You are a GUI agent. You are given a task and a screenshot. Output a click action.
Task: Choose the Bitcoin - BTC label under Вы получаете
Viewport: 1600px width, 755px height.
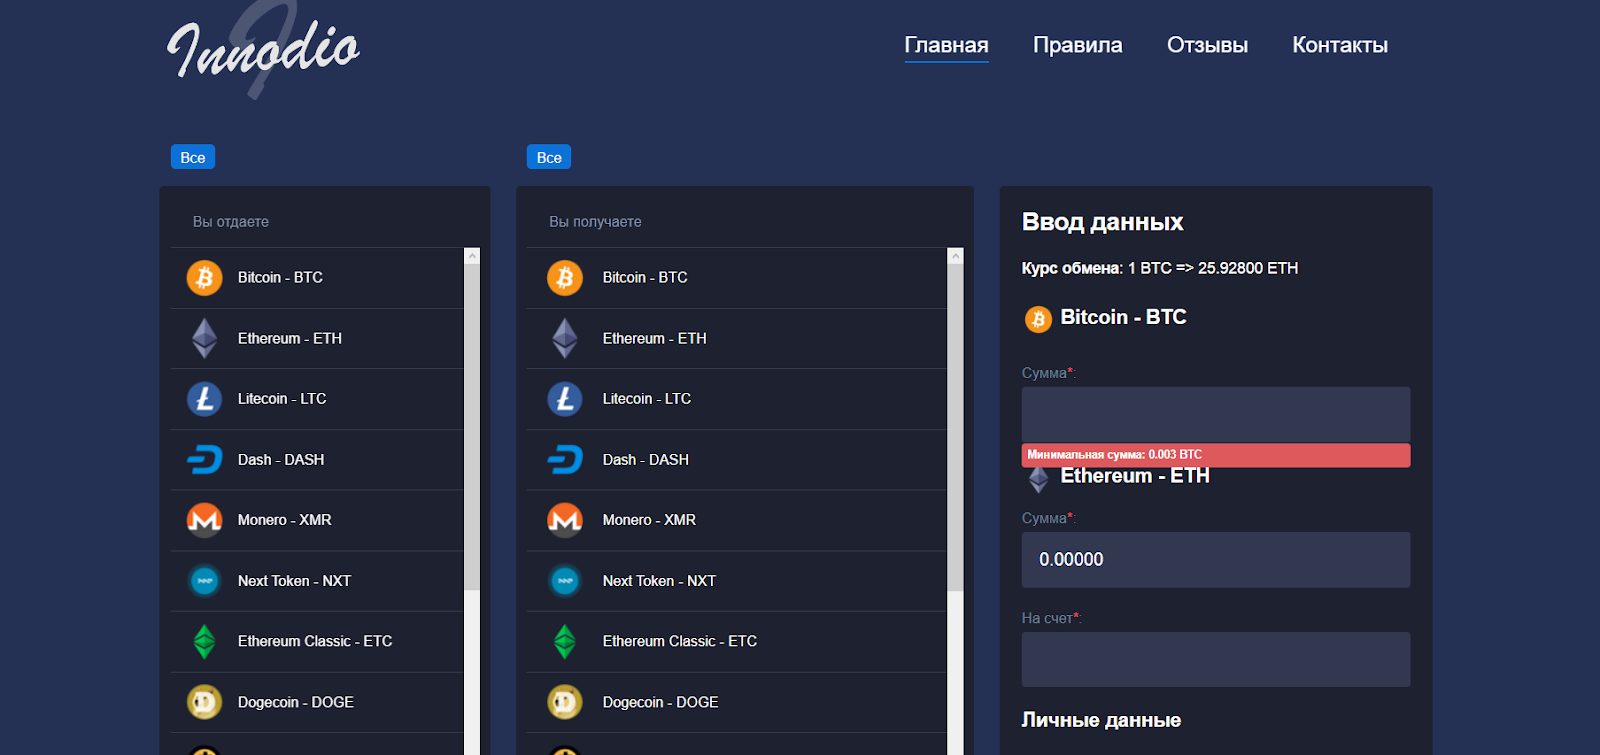(x=645, y=277)
